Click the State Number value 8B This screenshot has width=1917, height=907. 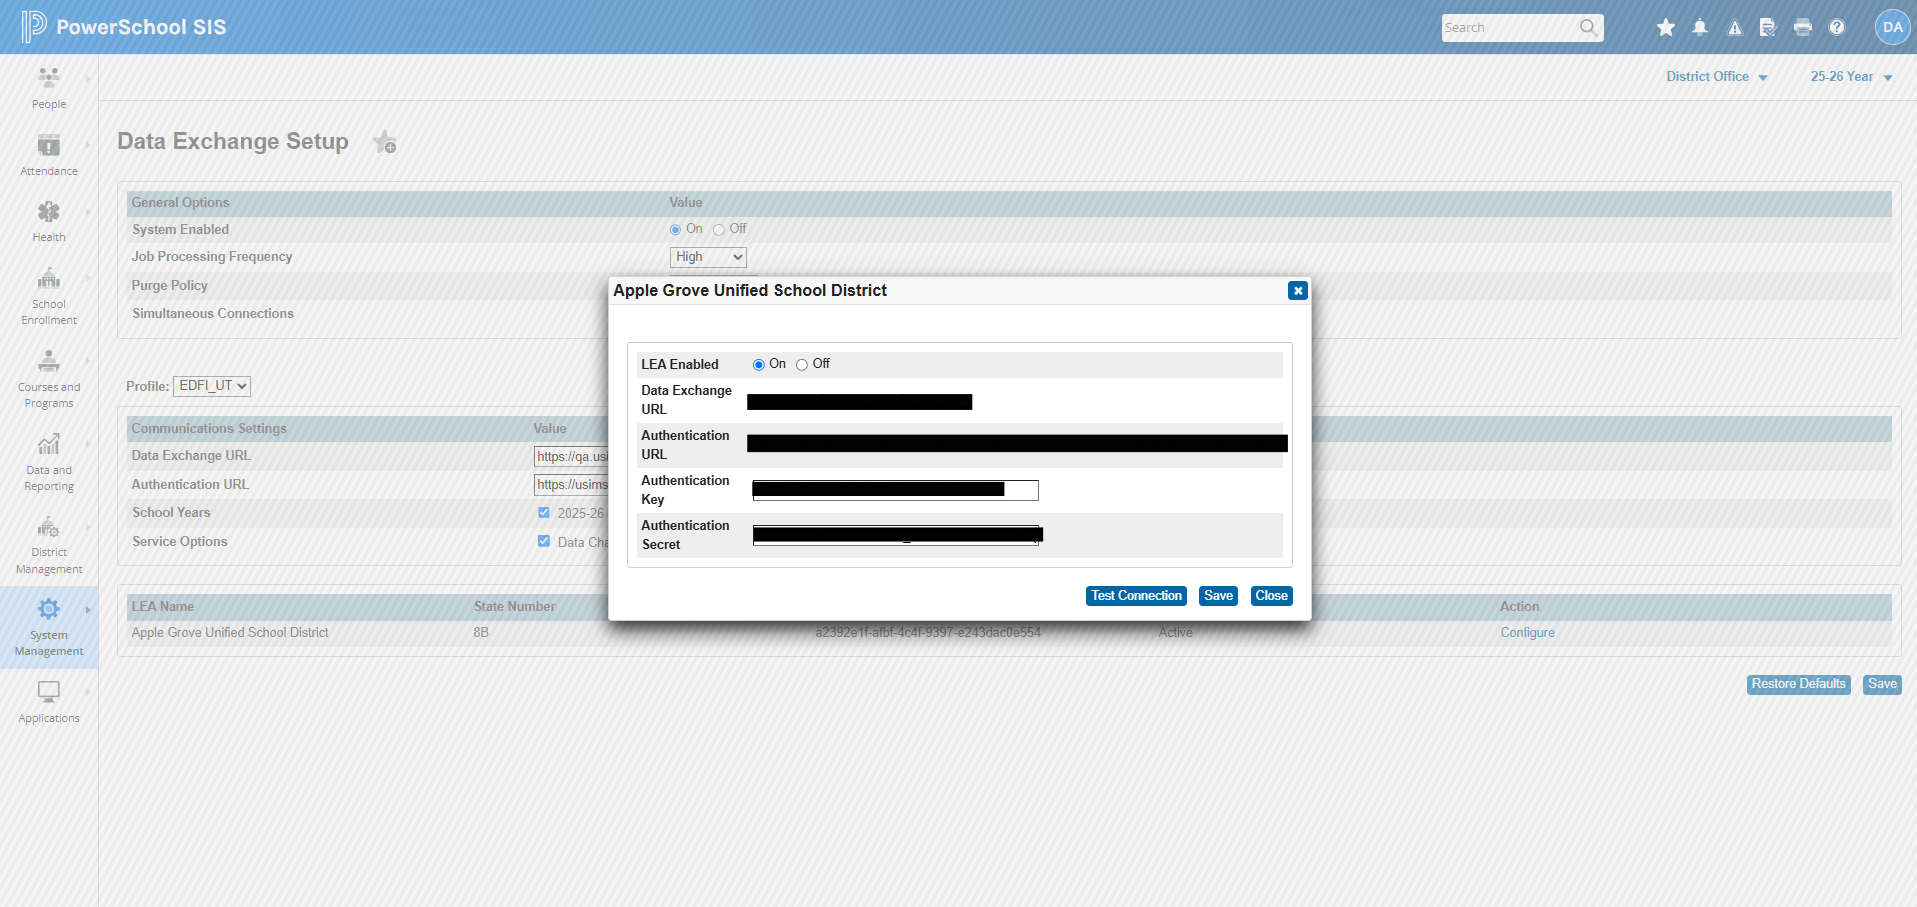point(481,633)
